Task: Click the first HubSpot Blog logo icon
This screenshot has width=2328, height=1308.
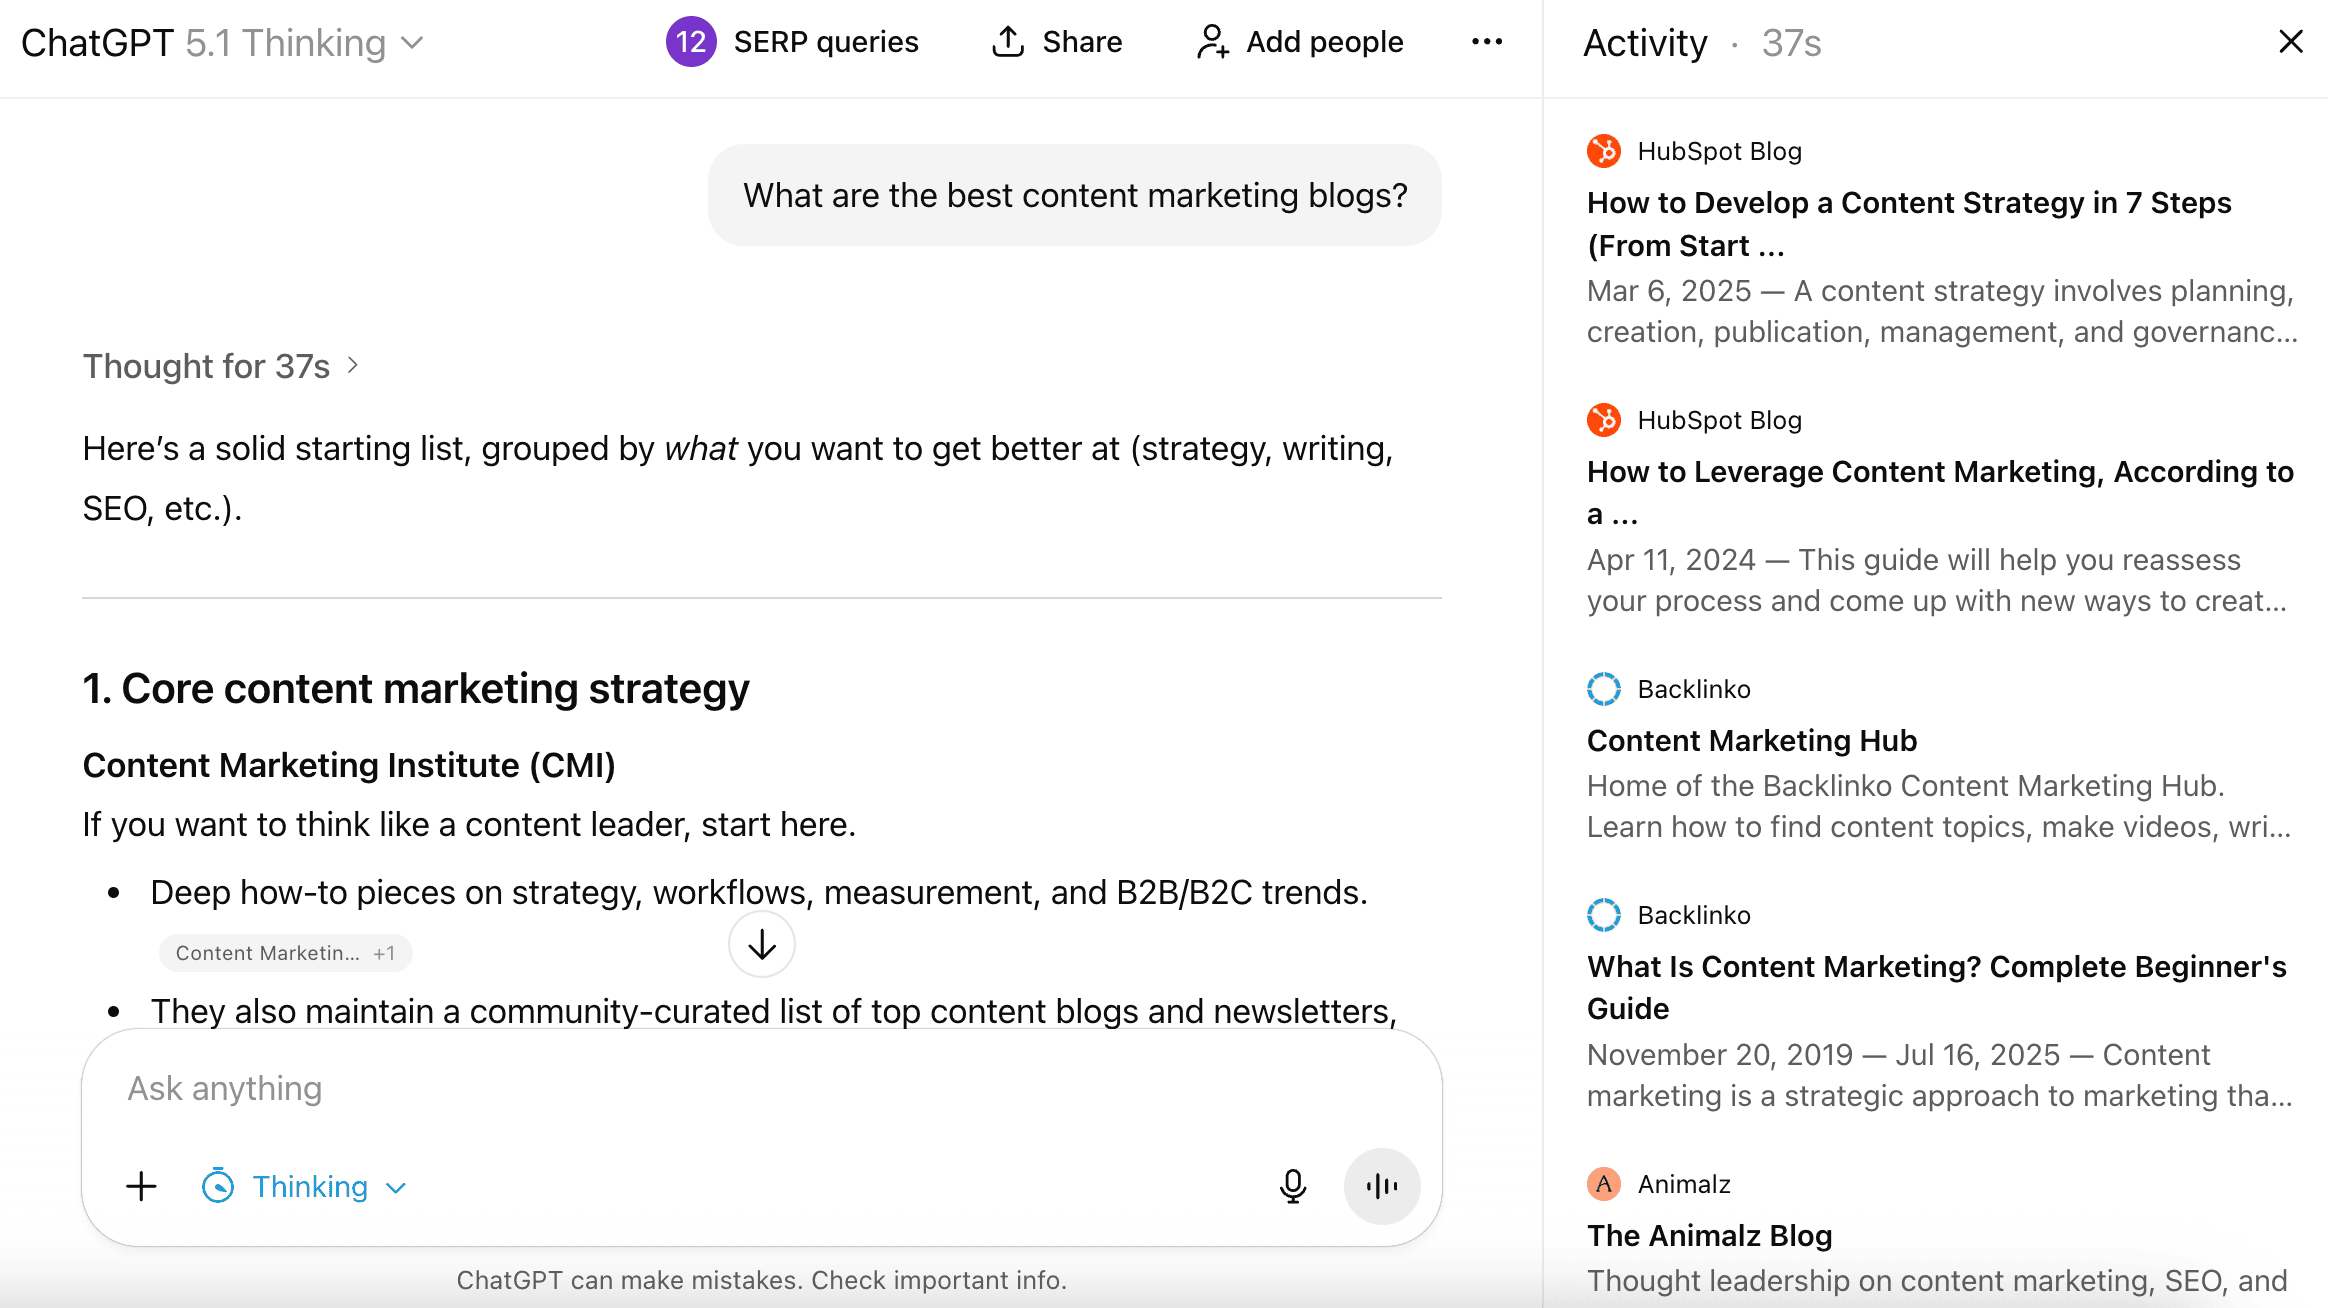Action: point(1603,151)
